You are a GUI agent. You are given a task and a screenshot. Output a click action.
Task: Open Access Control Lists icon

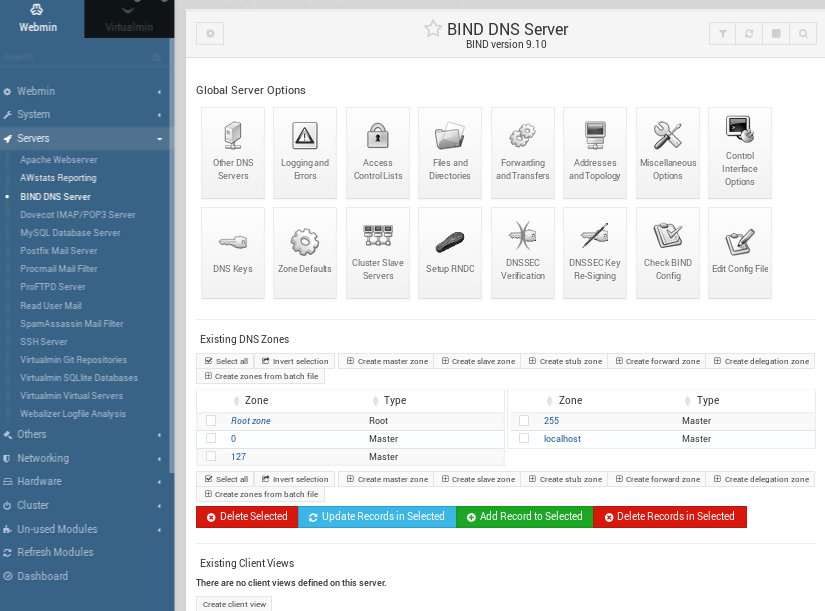(377, 146)
